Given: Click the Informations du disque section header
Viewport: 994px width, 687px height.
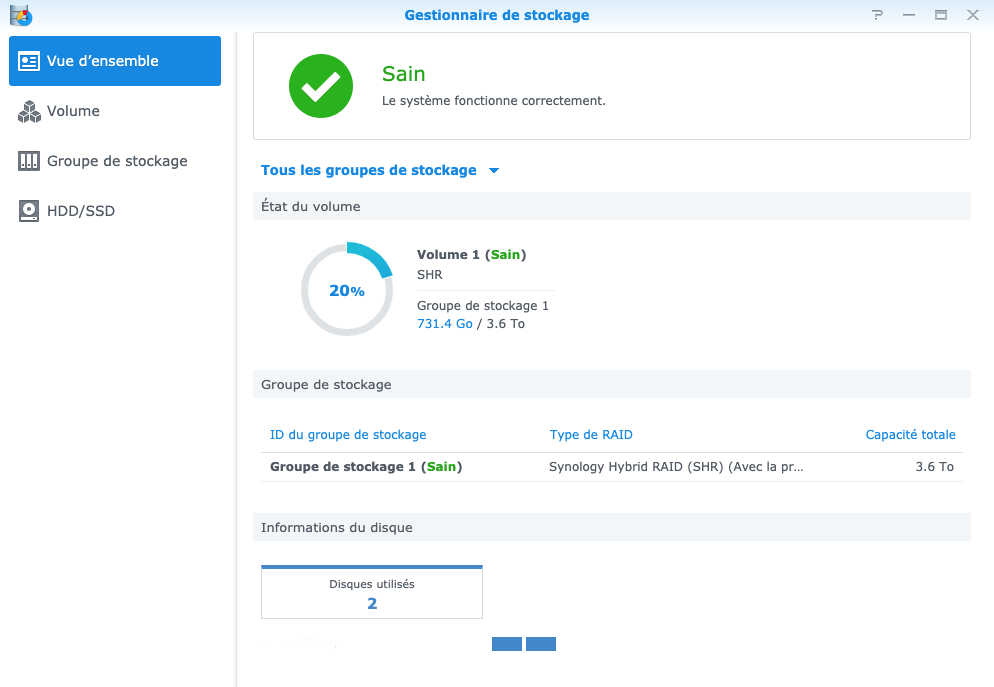Looking at the screenshot, I should tap(612, 527).
